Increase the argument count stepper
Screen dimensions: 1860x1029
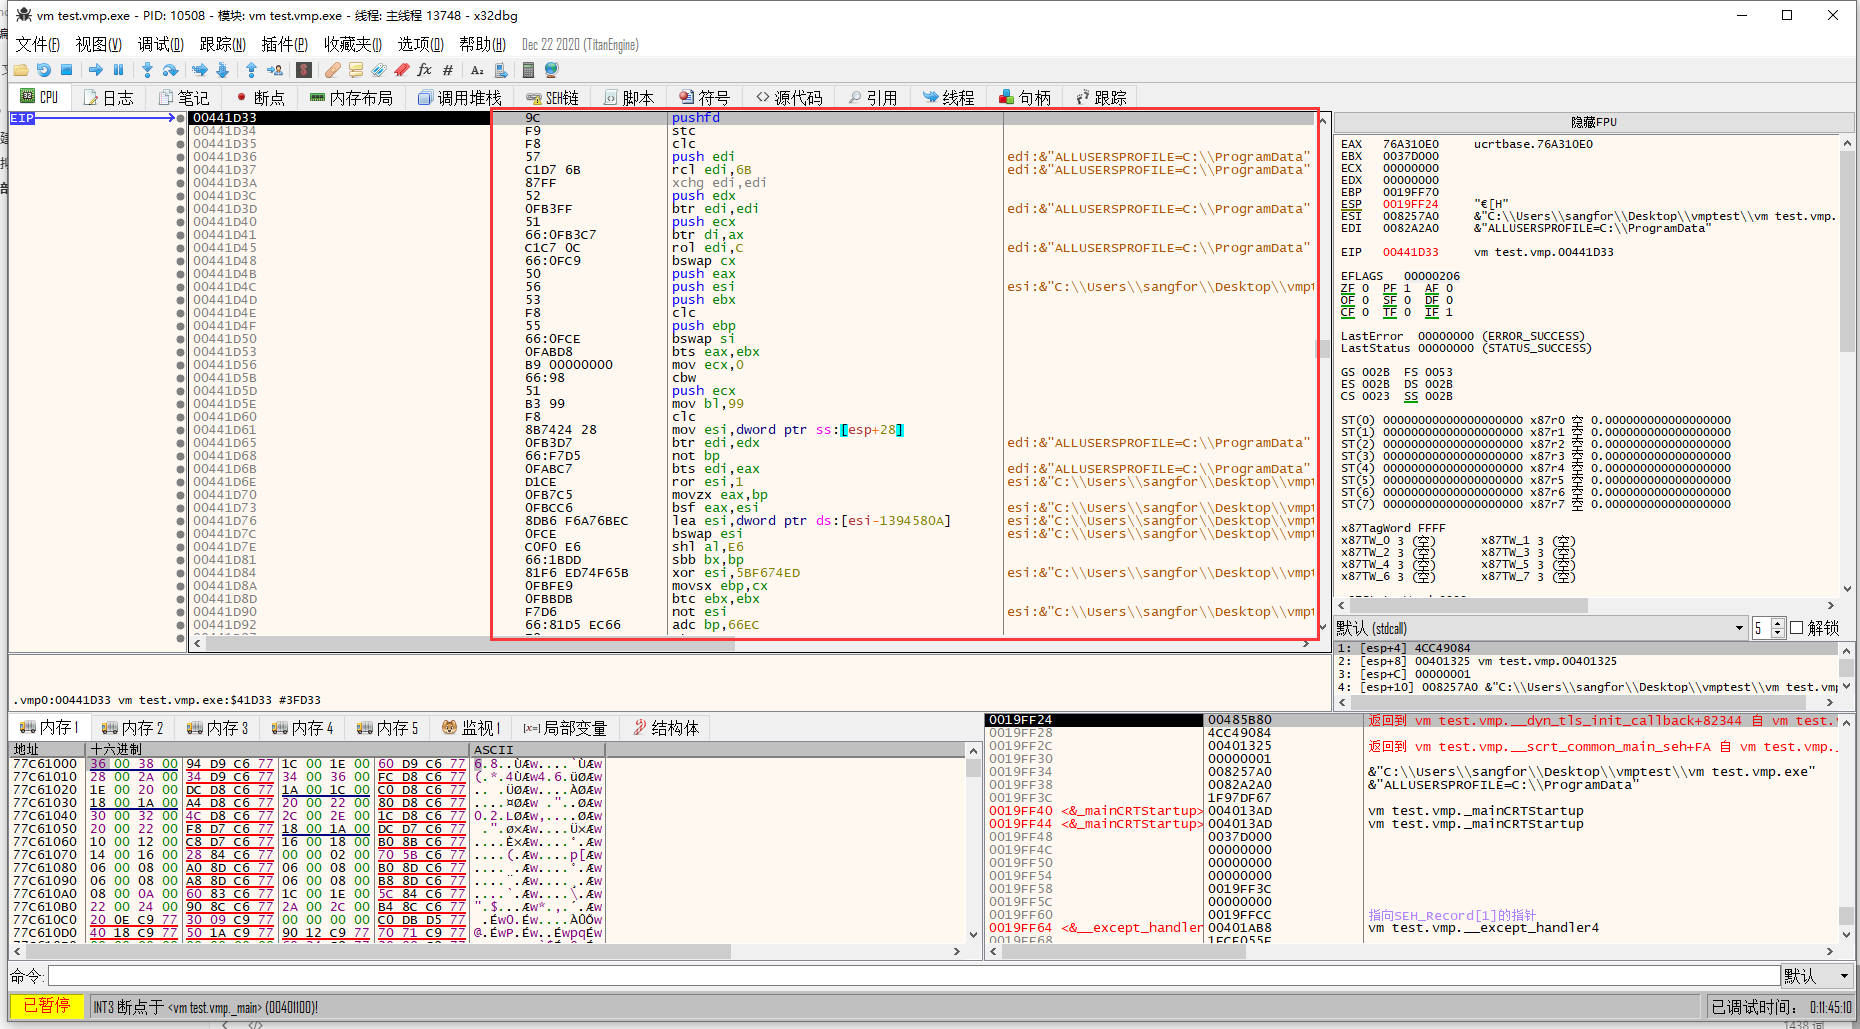1777,623
